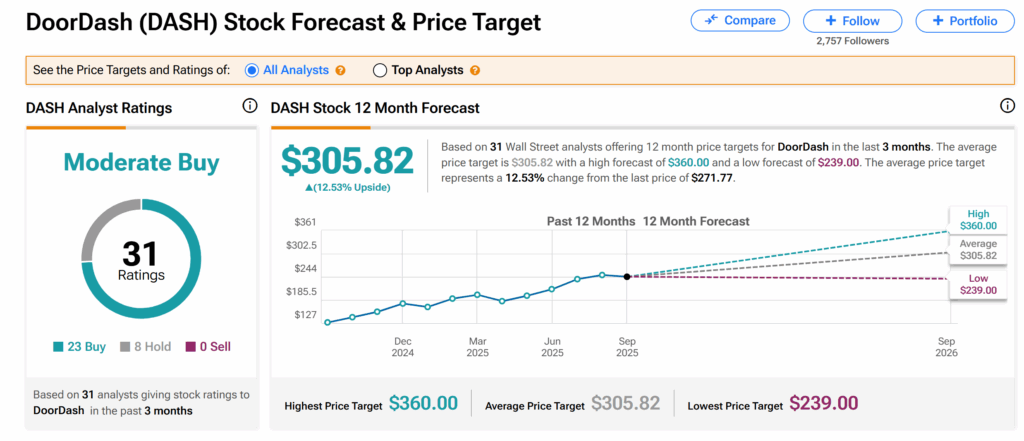Viewport: 1024px width, 441px height.
Task: Click the teal Buy legend square
Action: click(58, 347)
